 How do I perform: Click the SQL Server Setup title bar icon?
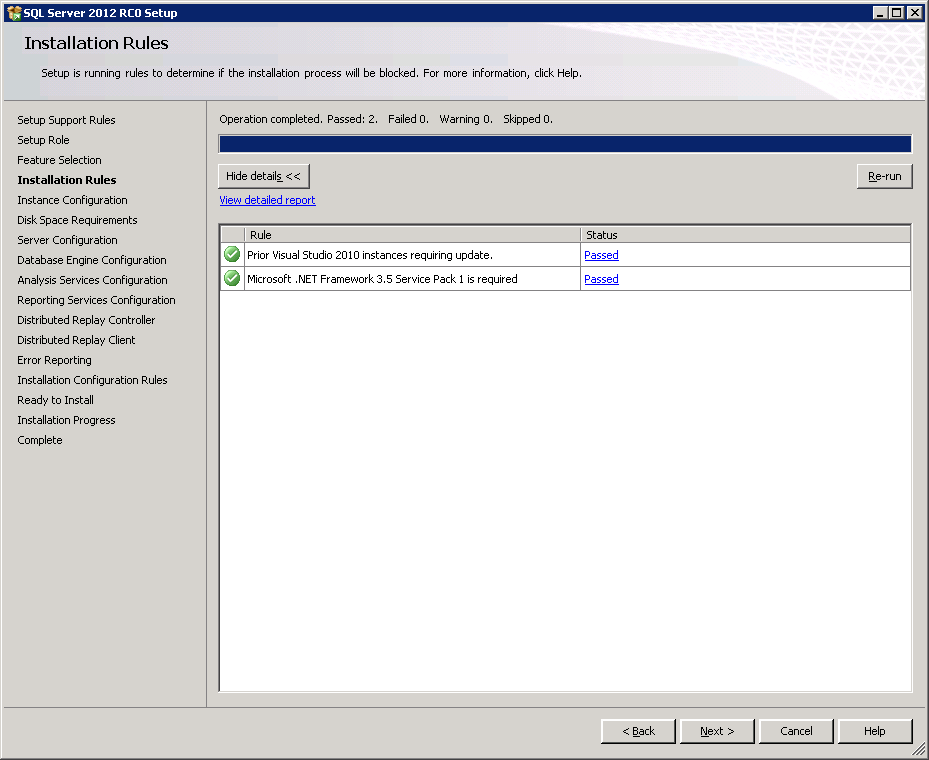[14, 13]
